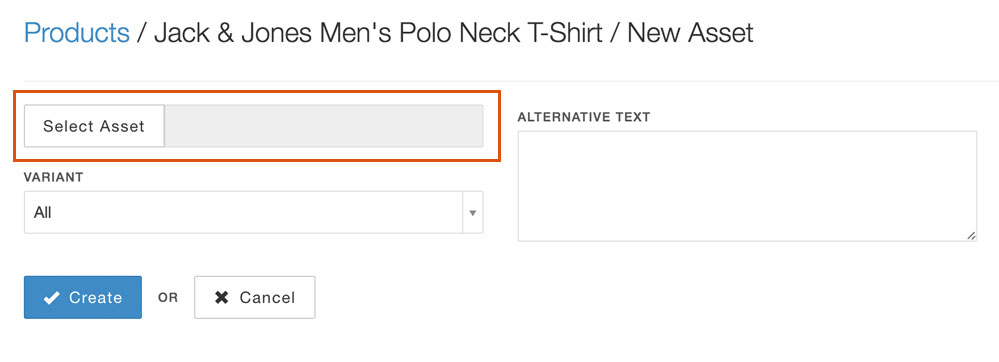Click the VARIANT field label

pyautogui.click(x=54, y=177)
